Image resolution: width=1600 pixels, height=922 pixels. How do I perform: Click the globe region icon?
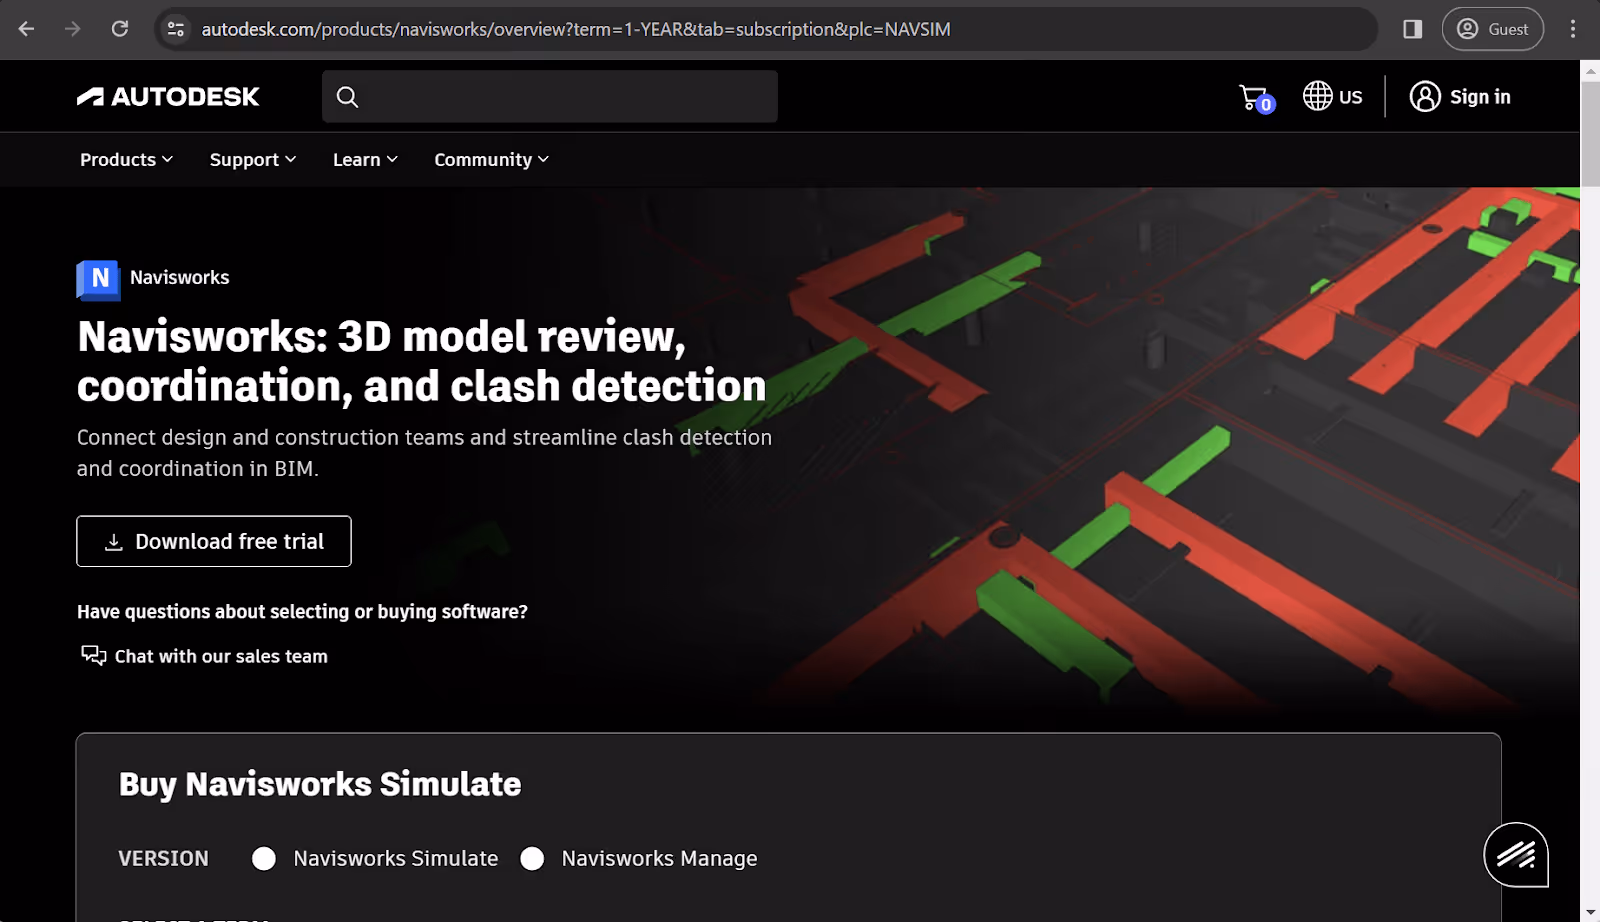1317,96
